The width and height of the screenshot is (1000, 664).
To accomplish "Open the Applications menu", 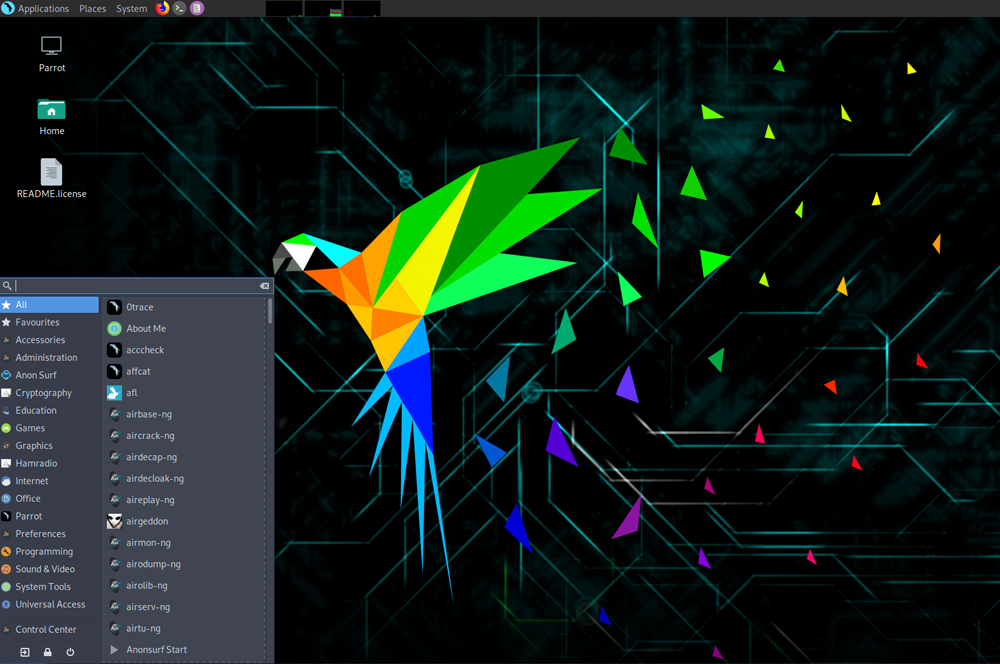I will coord(43,8).
